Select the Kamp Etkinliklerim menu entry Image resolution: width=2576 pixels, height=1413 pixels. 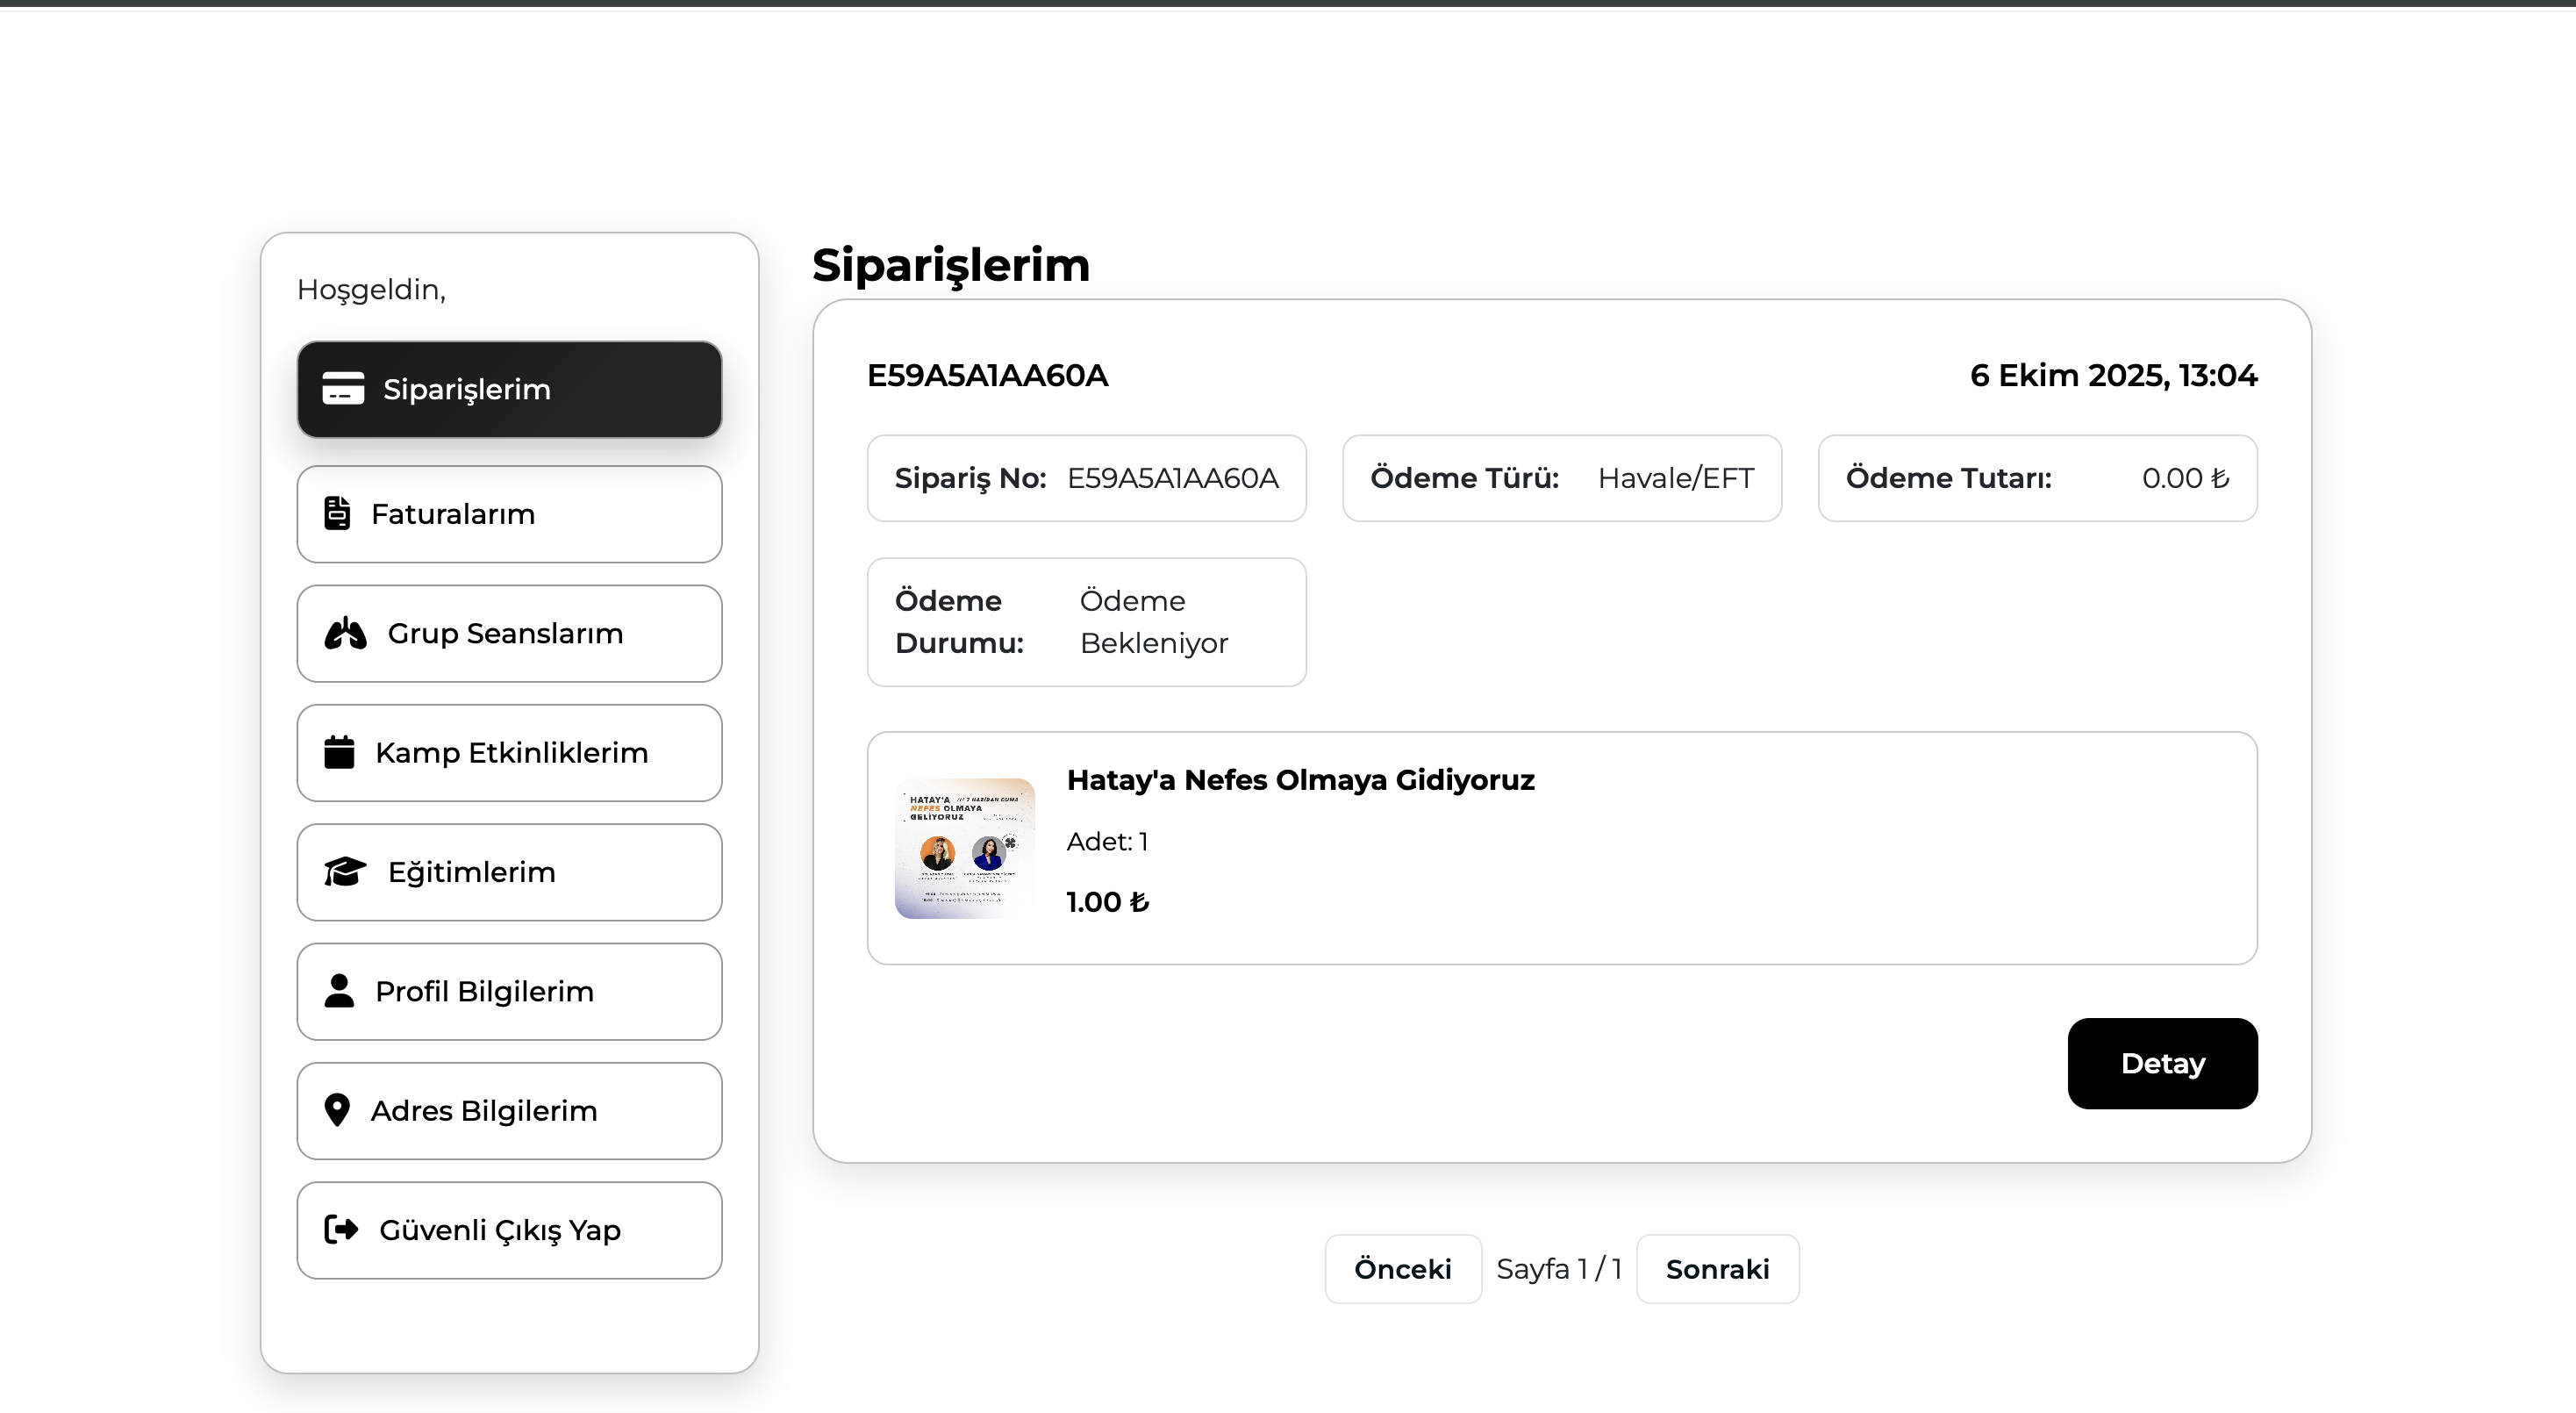tap(509, 753)
